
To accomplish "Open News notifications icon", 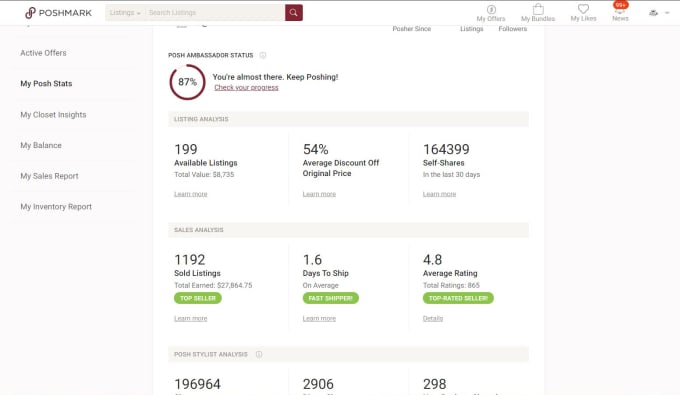I will pos(620,11).
